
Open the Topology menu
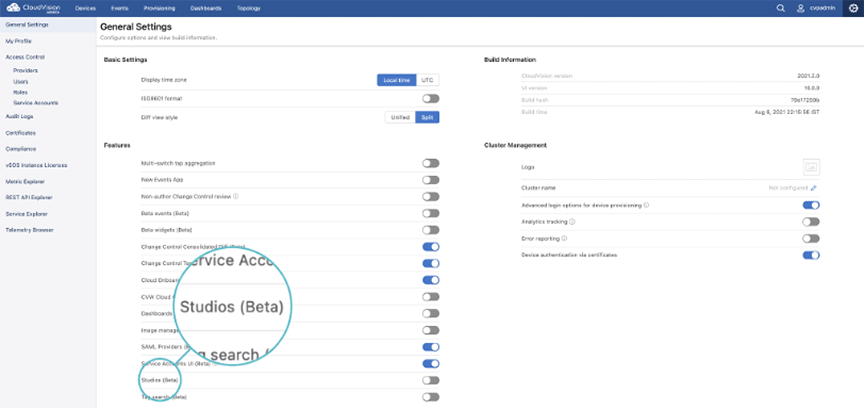click(x=249, y=8)
